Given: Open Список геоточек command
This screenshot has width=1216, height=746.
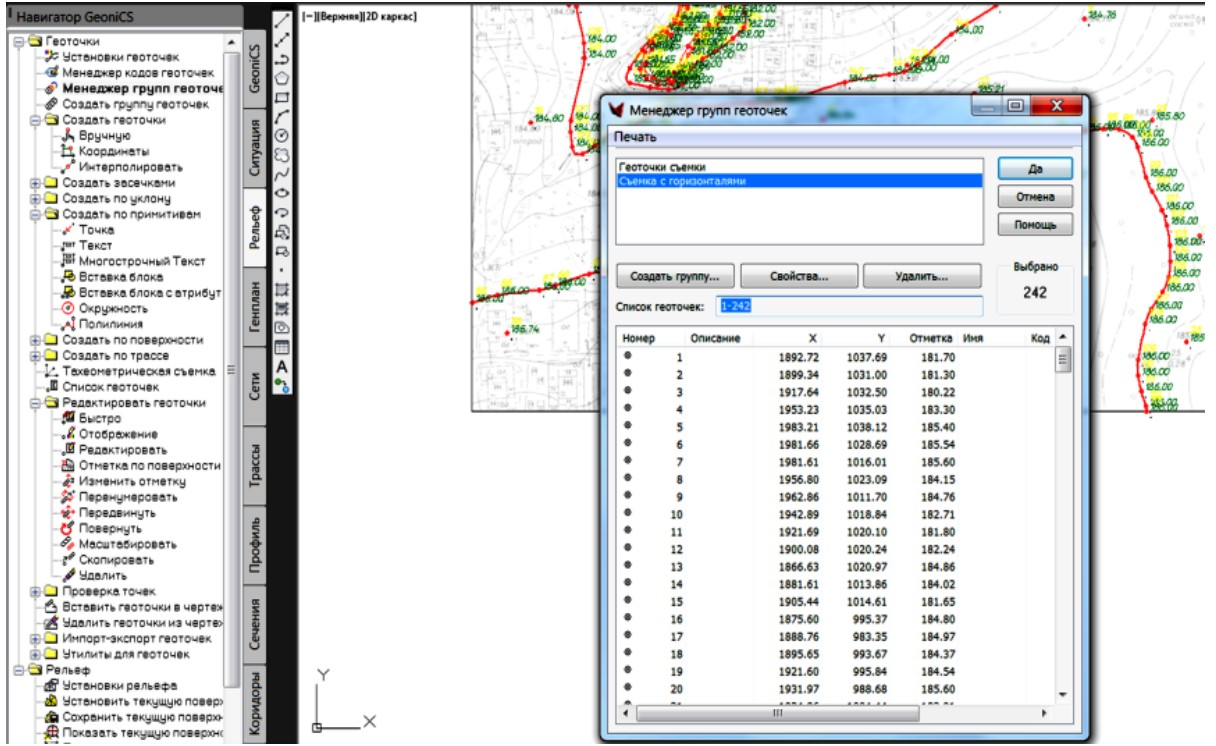Looking at the screenshot, I should (110, 387).
